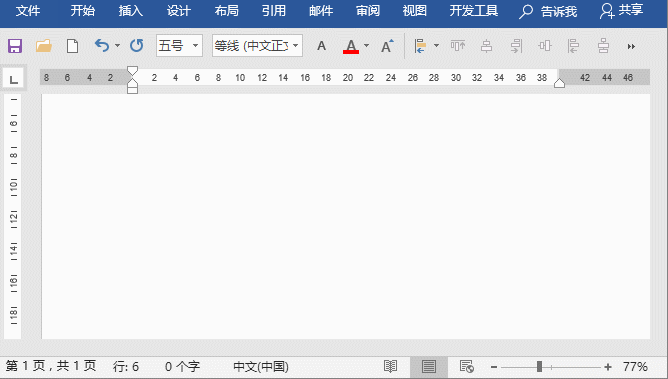This screenshot has width=668, height=379.
Task: Click the right indent ruler marker
Action: click(x=559, y=83)
